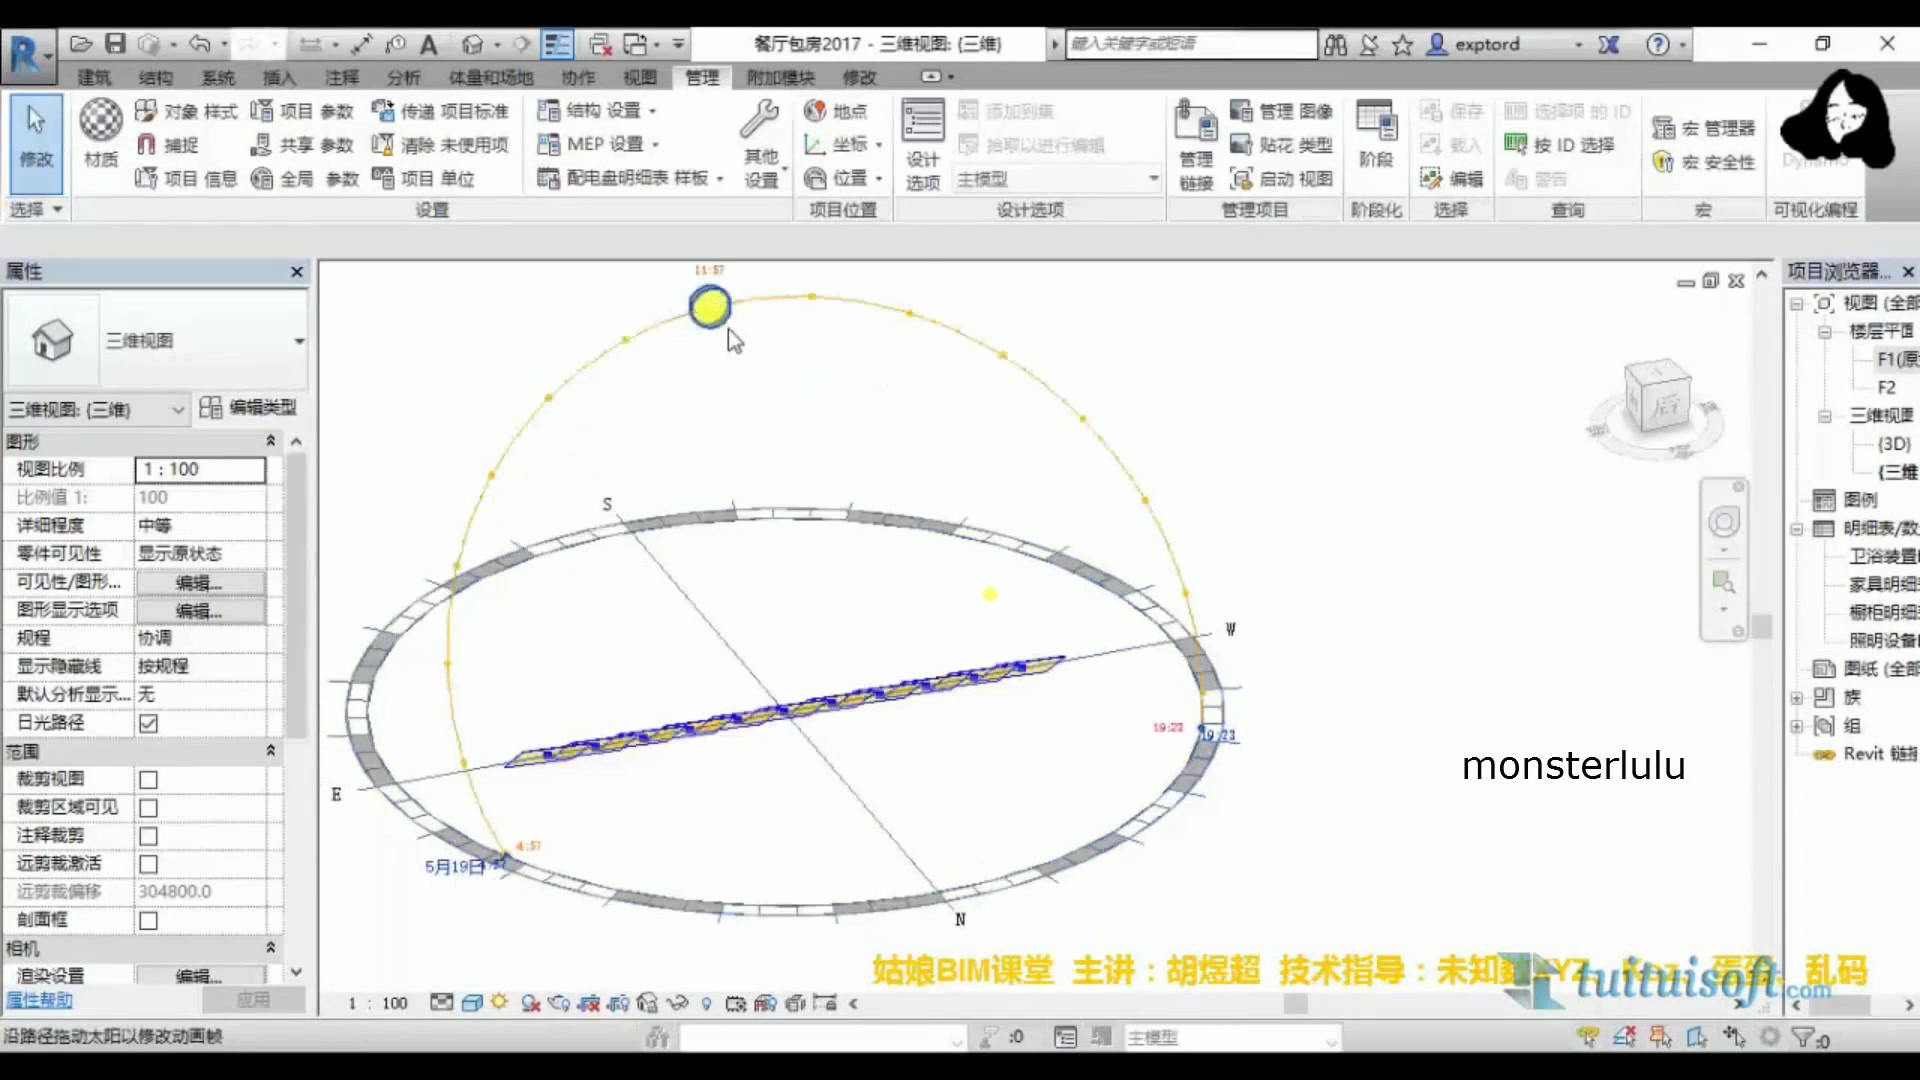Viewport: 1920px width, 1080px height.
Task: Click the View Scale (视图比例) 1:100 field
Action: coord(200,469)
